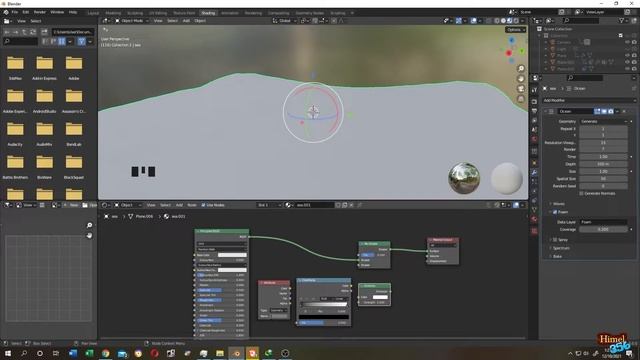Enable the Spray checkbox
Image resolution: width=640 pixels, height=360 pixels.
555,240
